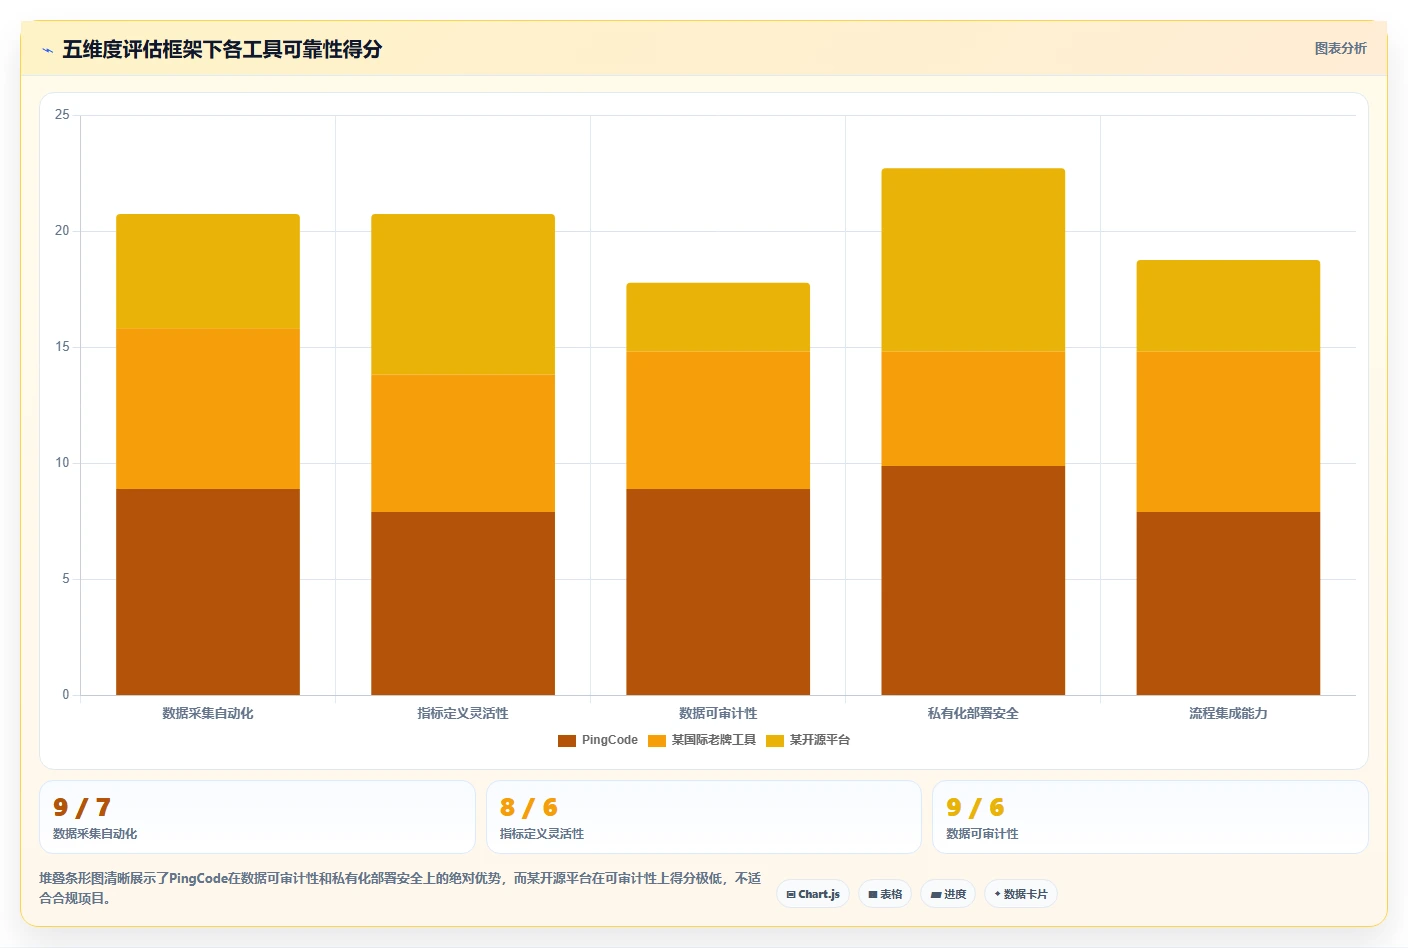Click the description text starting 堆叠条形图清晰展示了
The width and height of the screenshot is (1408, 948).
pyautogui.click(x=400, y=888)
